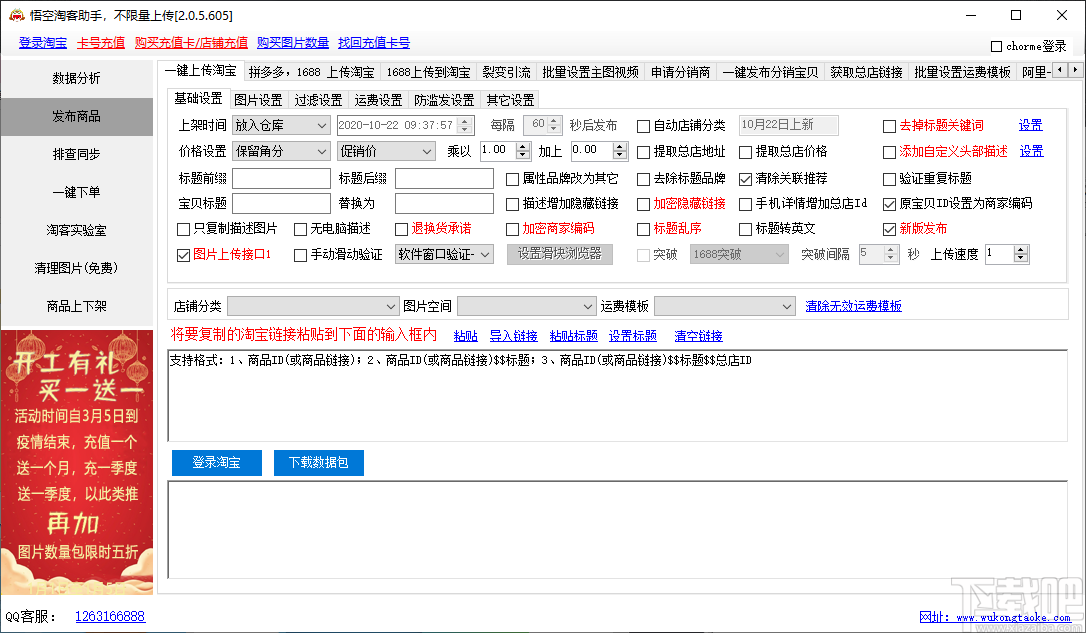This screenshot has width=1086, height=633.
Task: Enable 手动滑动验证 checkbox
Action: coord(301,256)
